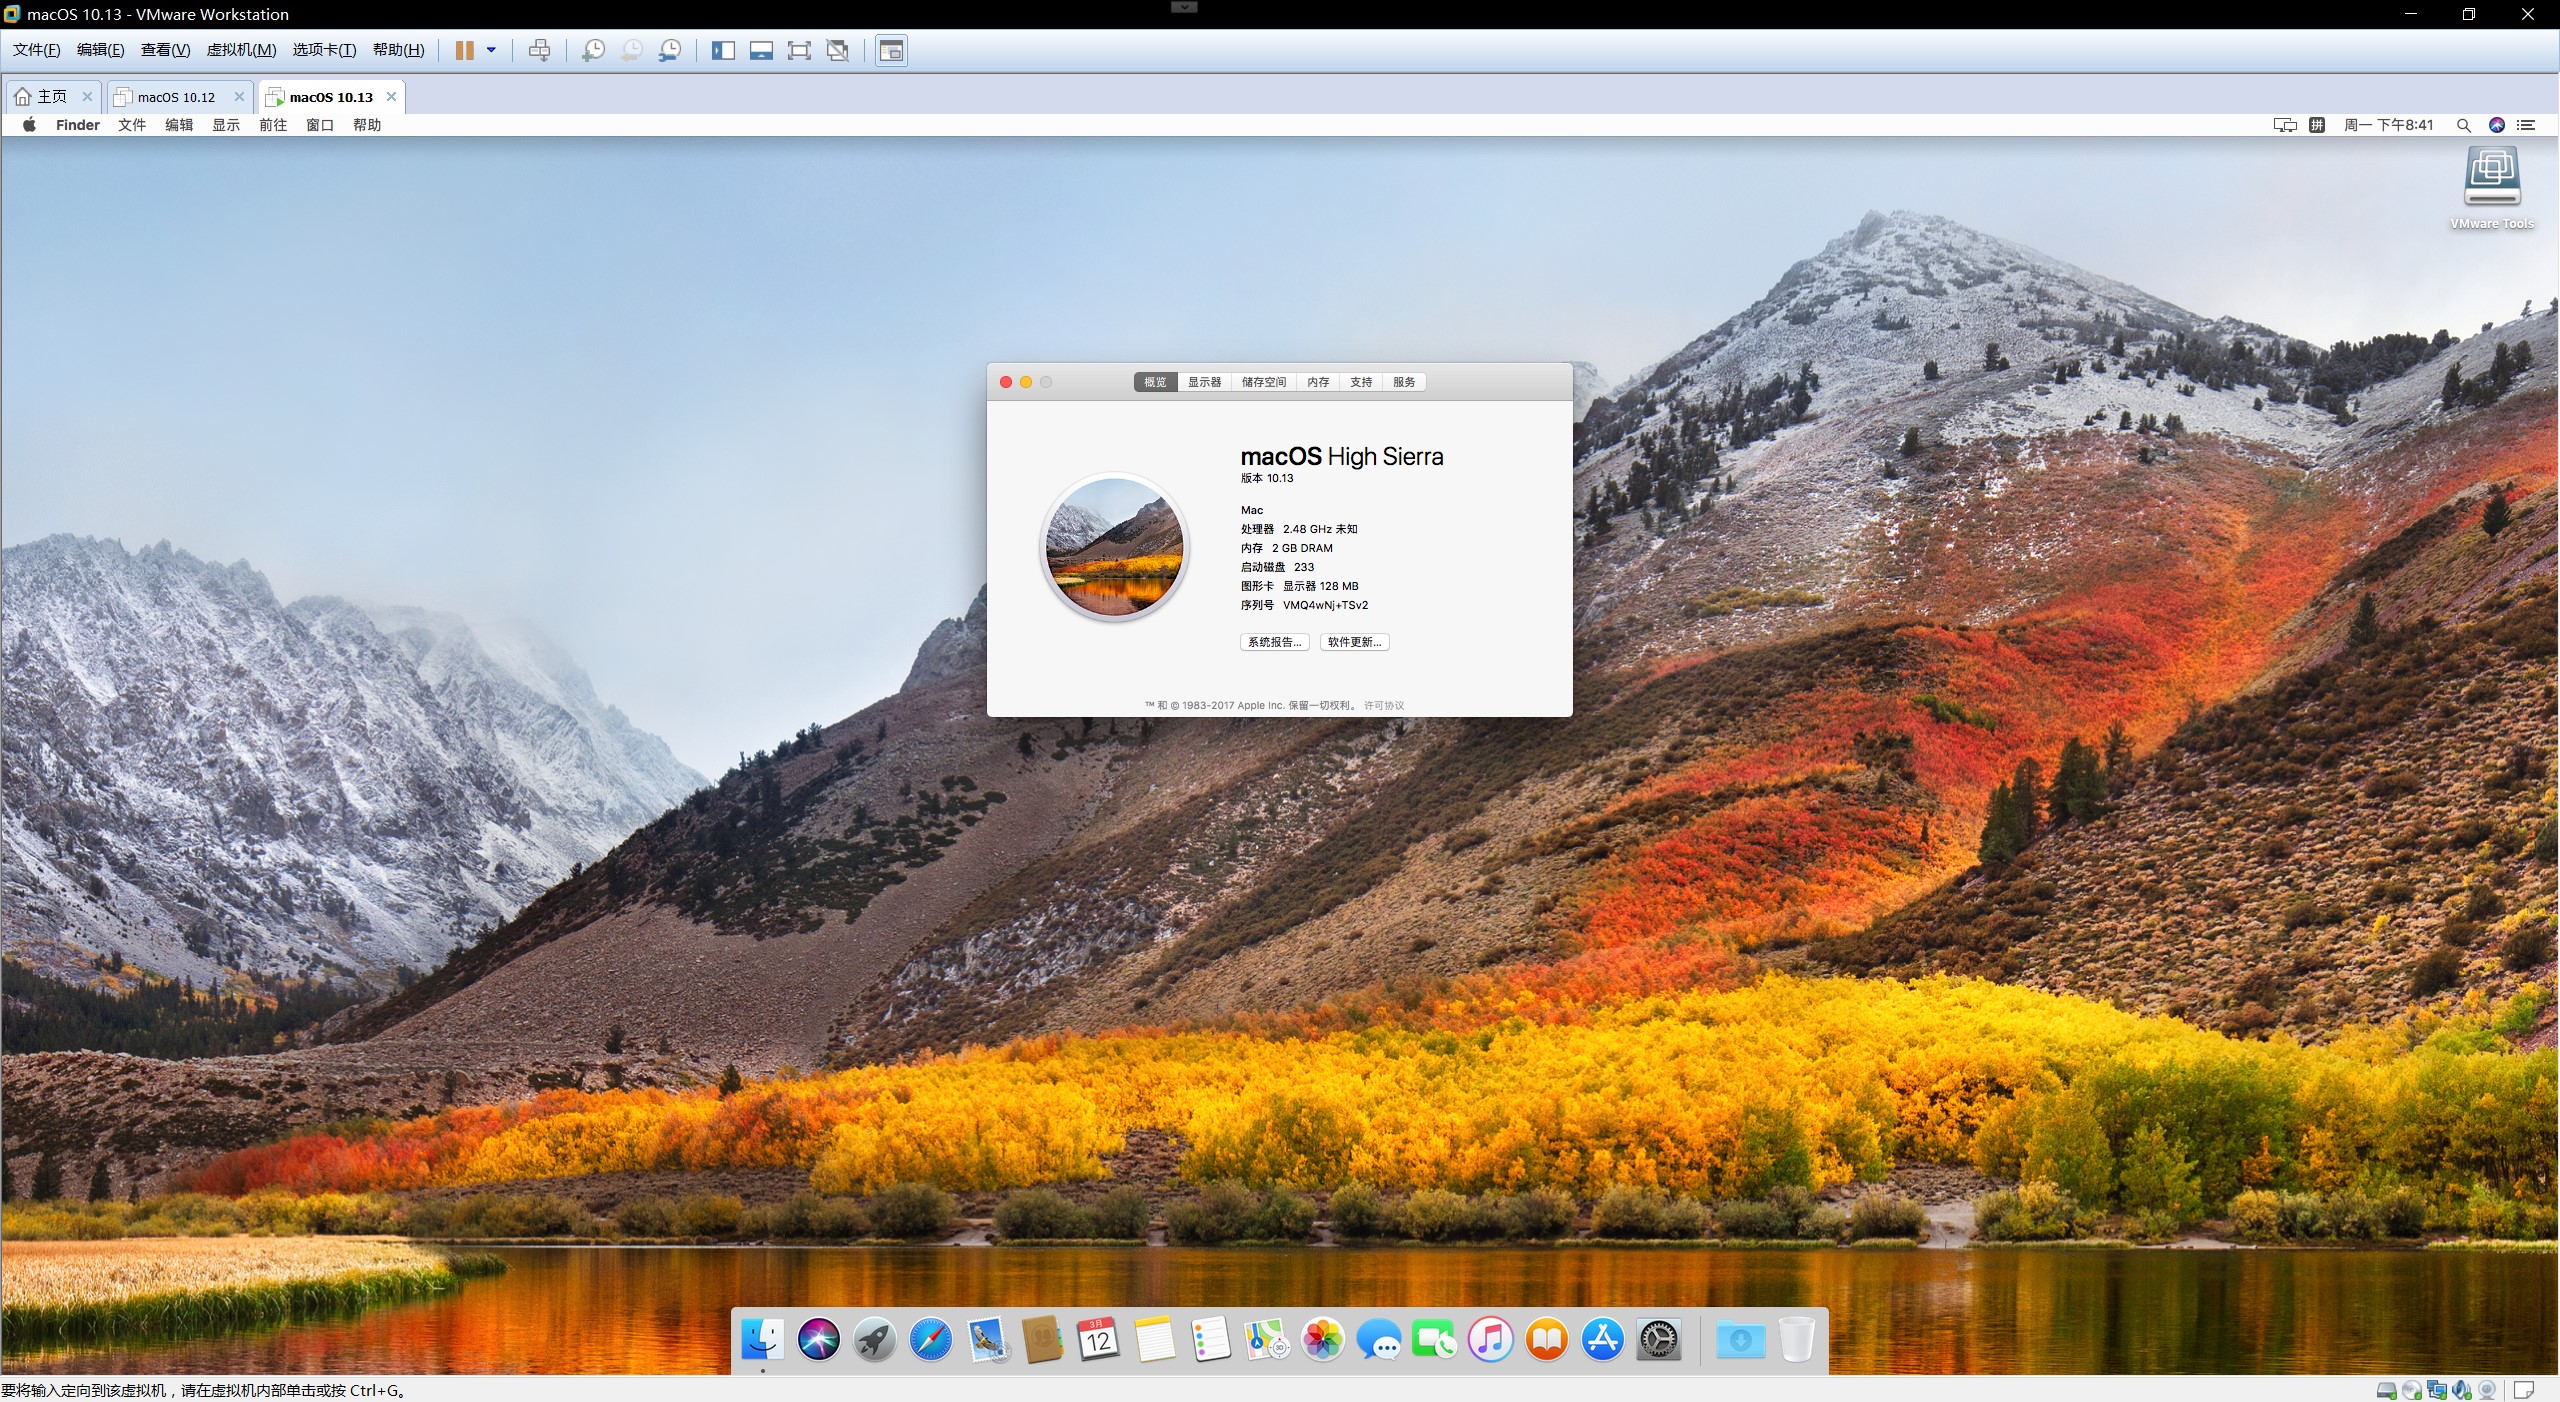Screen dimensions: 2560x1402
Task: Open Contacts book in Dock
Action: (1043, 1339)
